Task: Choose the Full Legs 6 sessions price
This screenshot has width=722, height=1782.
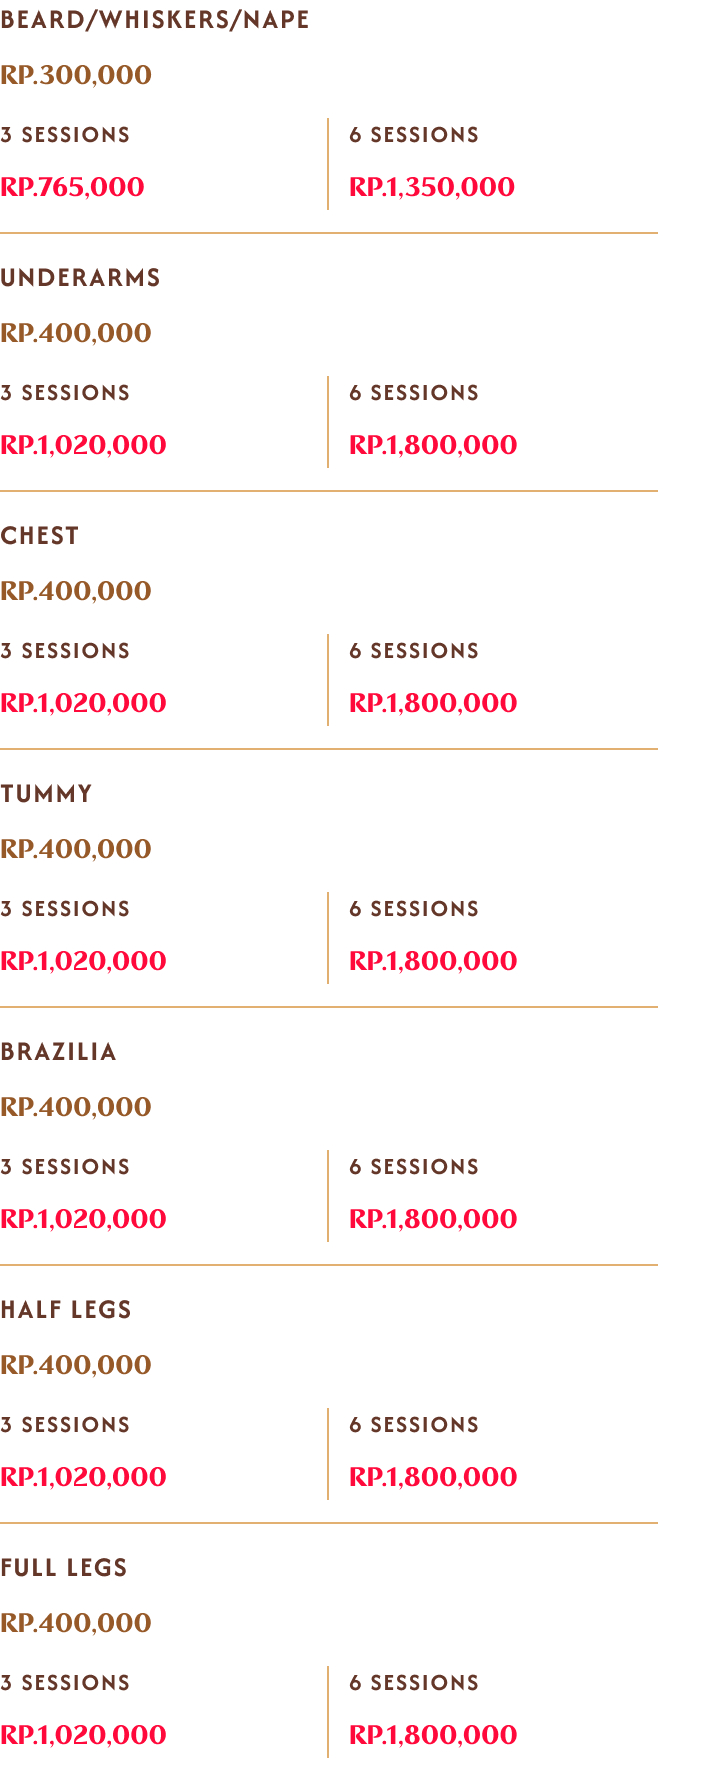Action: 433,1735
